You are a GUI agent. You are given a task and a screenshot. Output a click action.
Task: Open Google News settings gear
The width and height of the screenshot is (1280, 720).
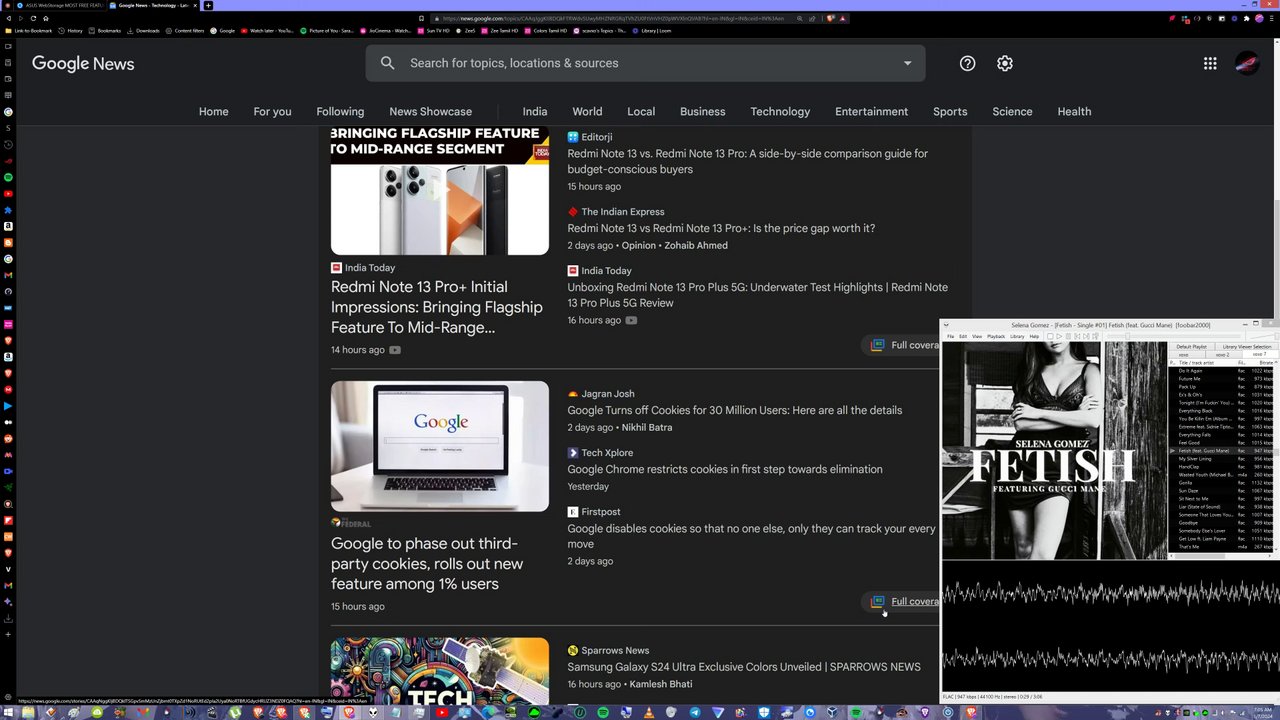click(x=1005, y=63)
